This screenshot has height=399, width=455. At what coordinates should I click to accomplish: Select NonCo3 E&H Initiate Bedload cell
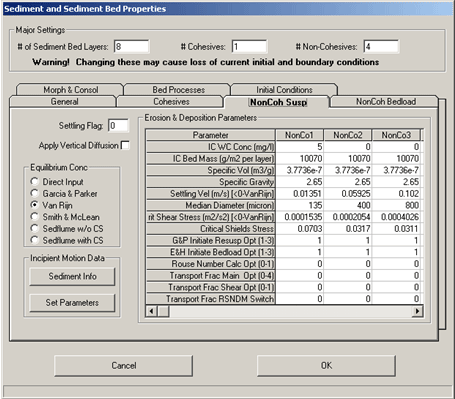click(396, 252)
